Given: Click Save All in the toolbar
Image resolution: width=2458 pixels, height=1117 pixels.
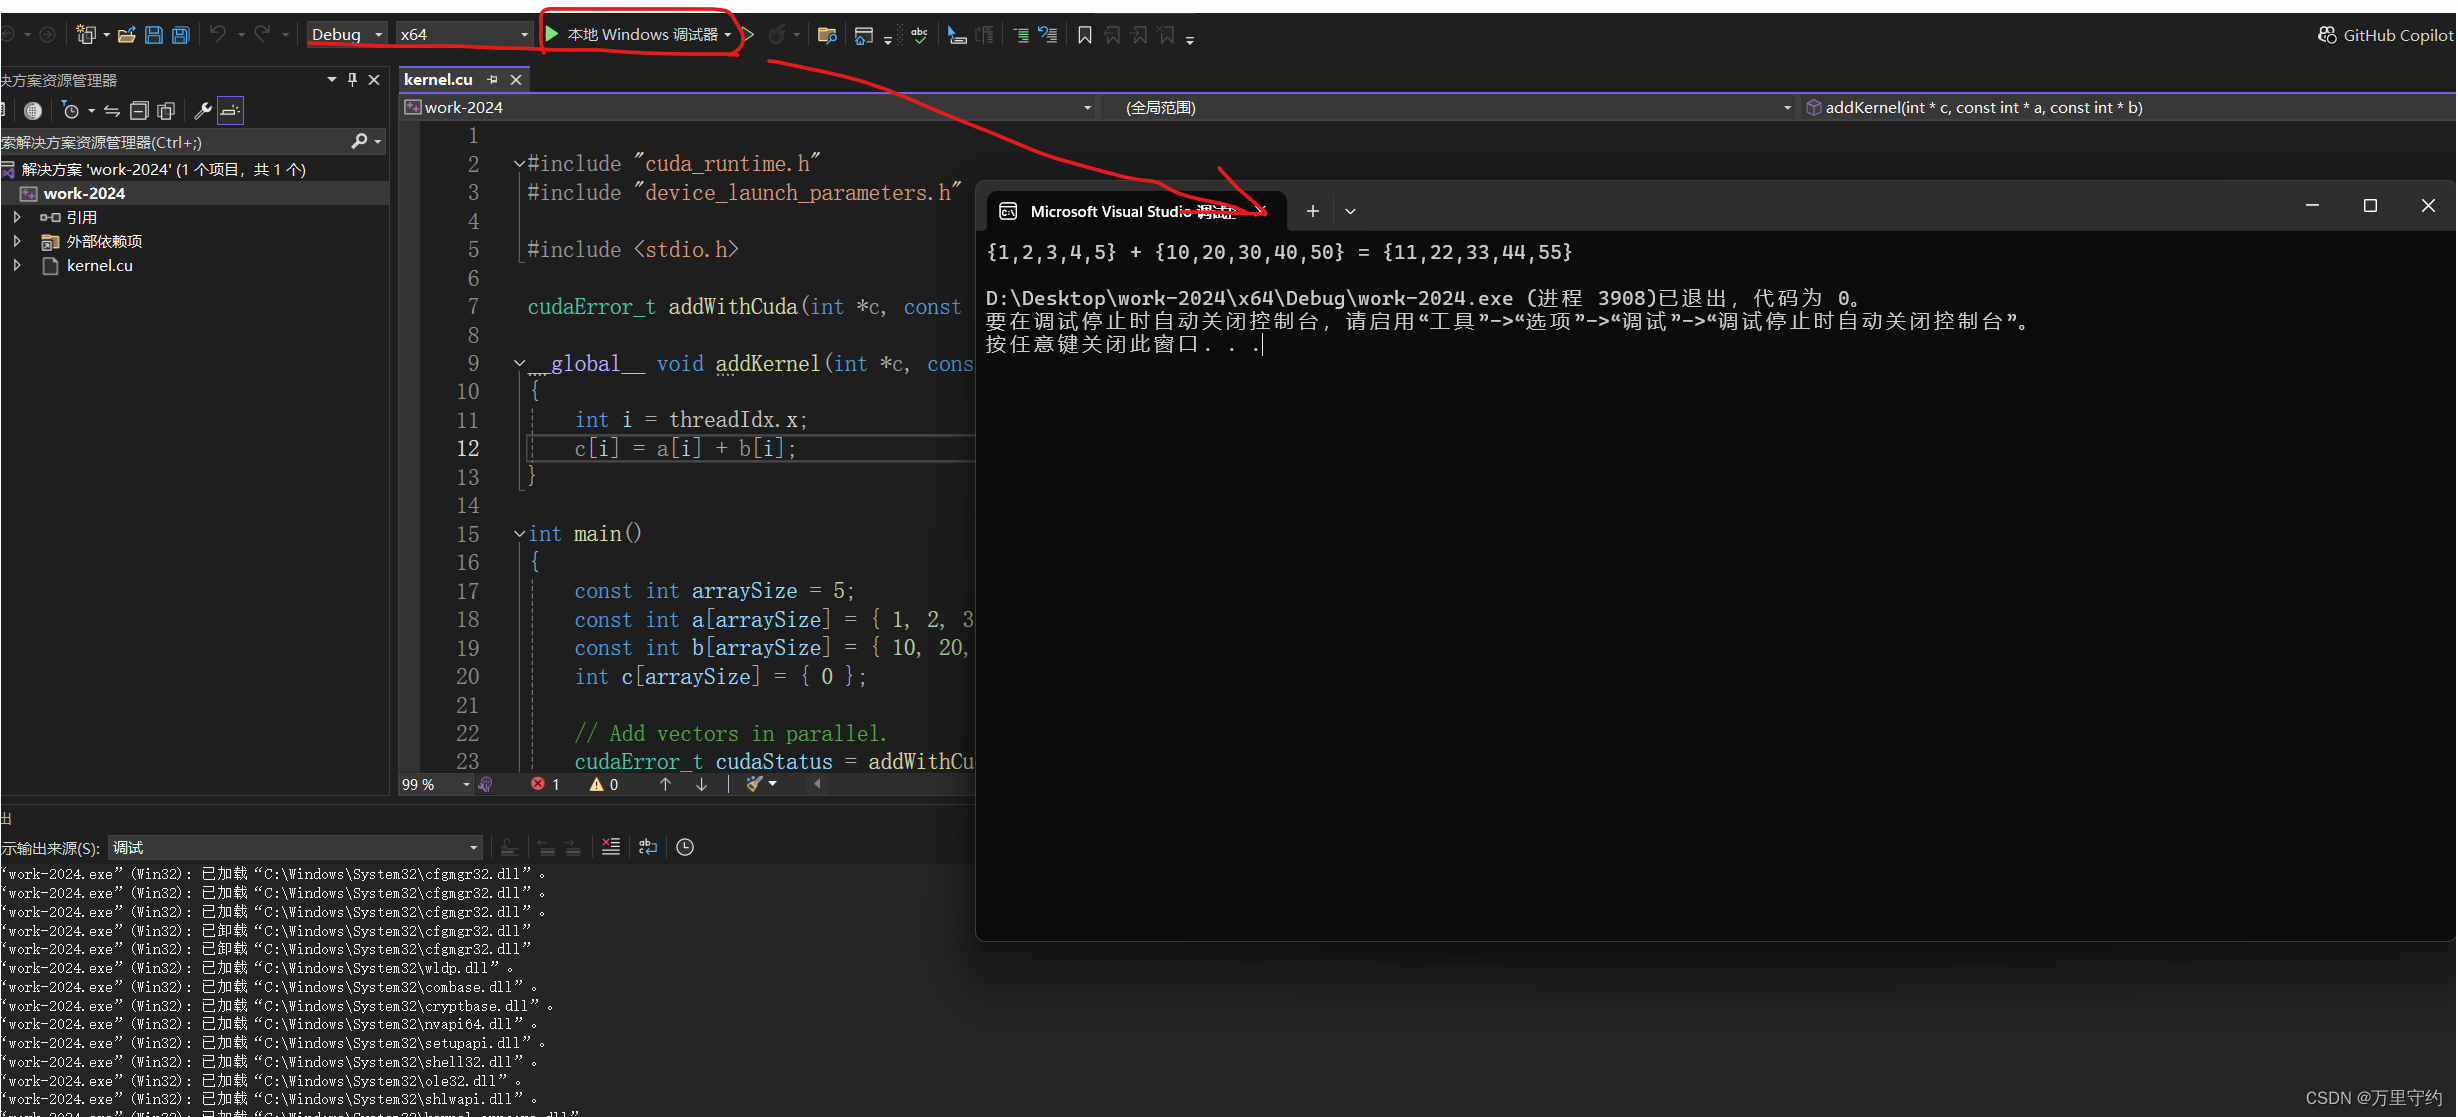Looking at the screenshot, I should (180, 35).
